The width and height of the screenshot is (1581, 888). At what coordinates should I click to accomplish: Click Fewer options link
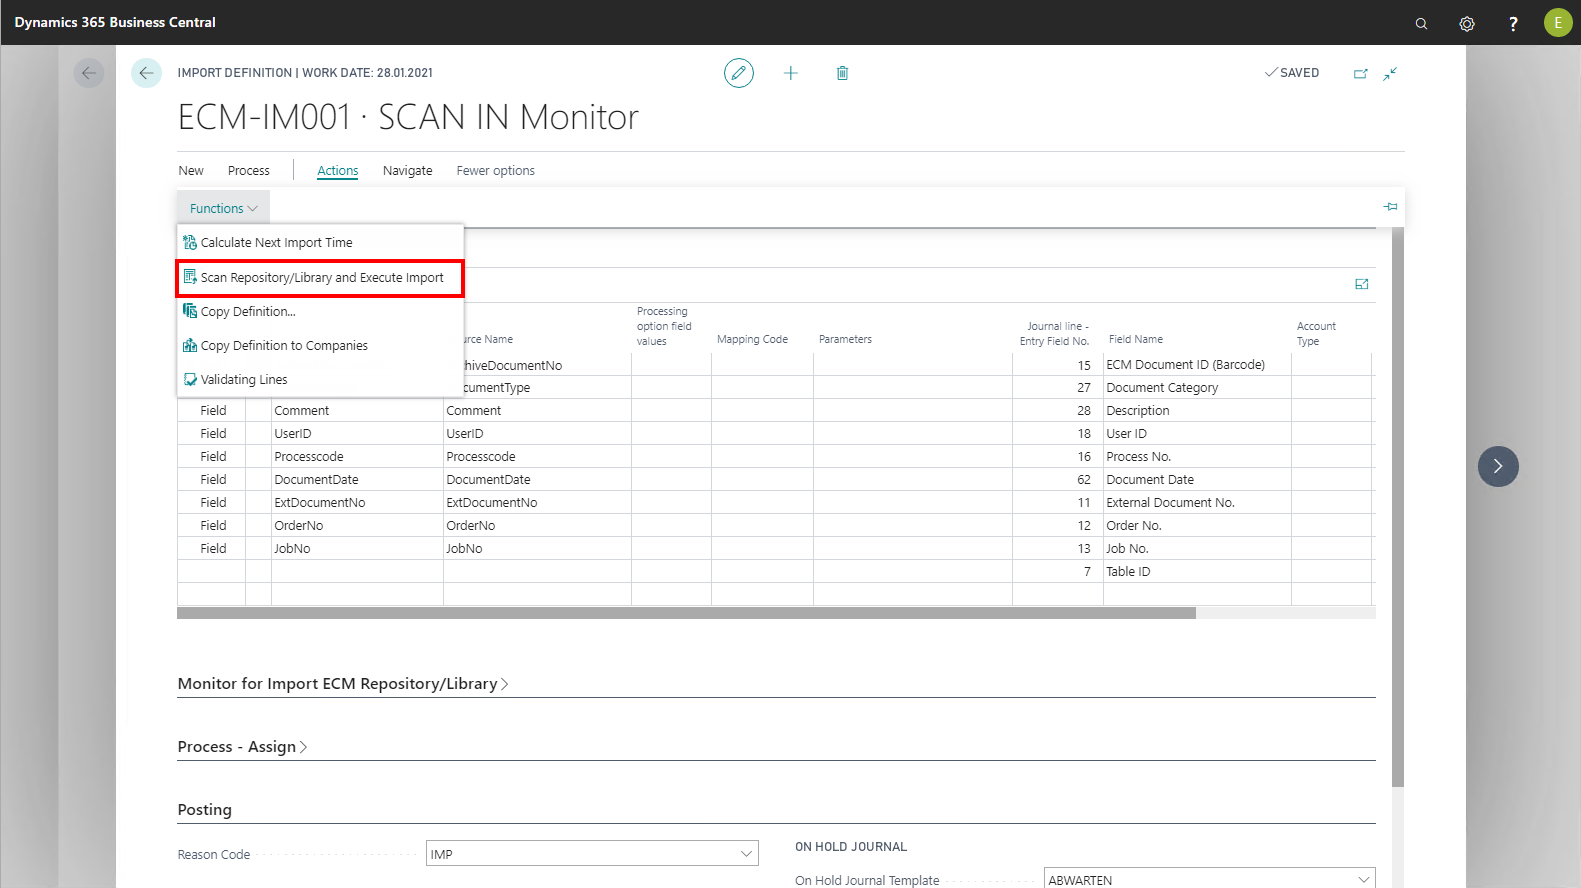495,171
